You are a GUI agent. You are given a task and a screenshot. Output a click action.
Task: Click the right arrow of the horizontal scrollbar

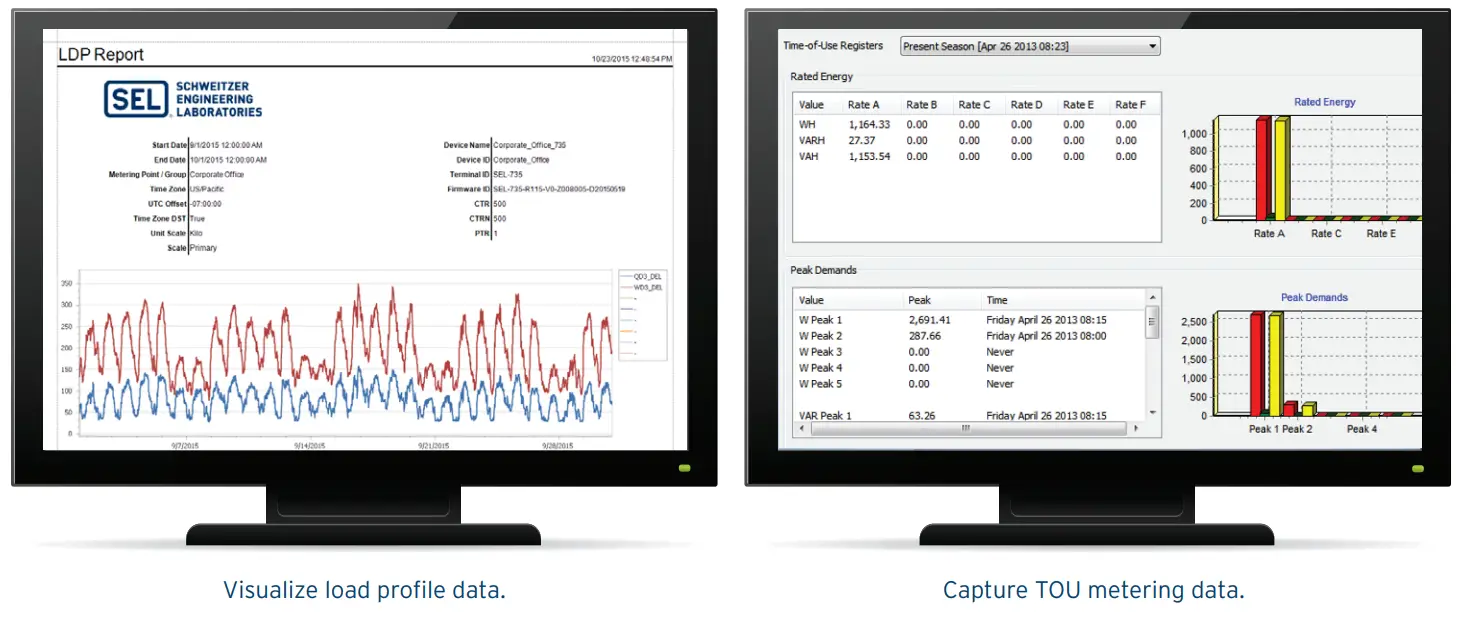[x=1140, y=428]
